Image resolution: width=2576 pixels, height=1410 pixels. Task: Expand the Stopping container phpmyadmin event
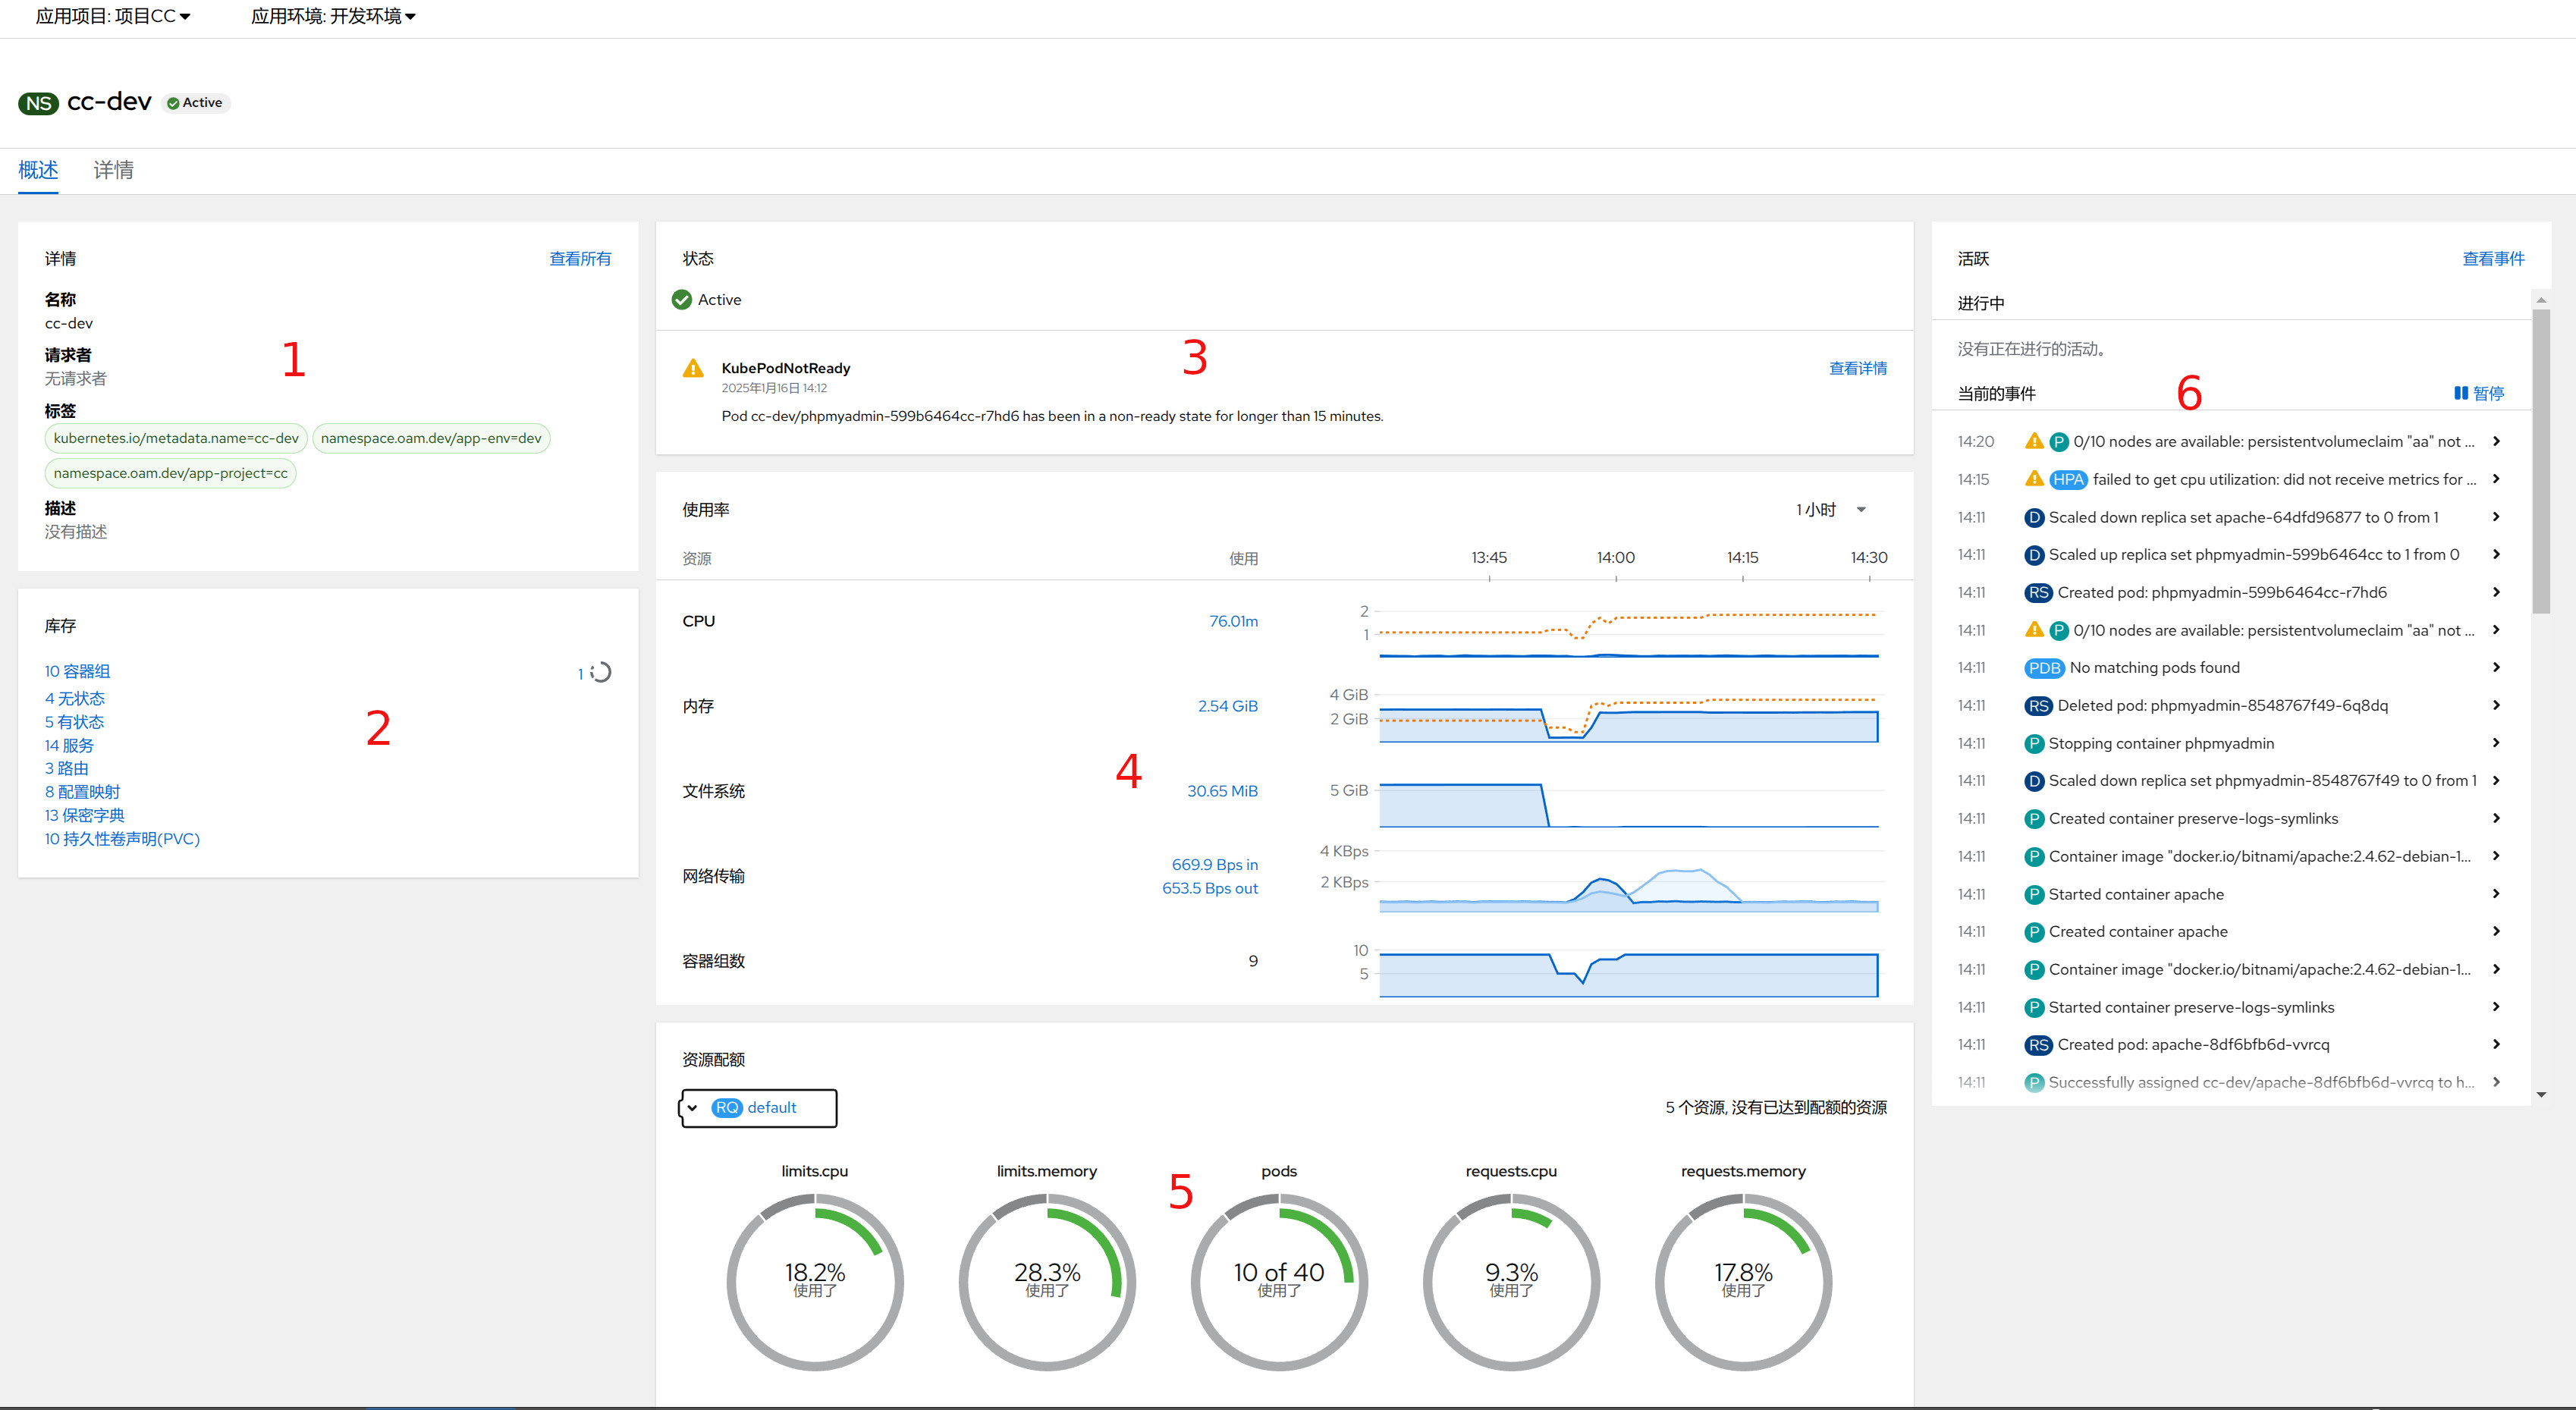pyautogui.click(x=2496, y=743)
